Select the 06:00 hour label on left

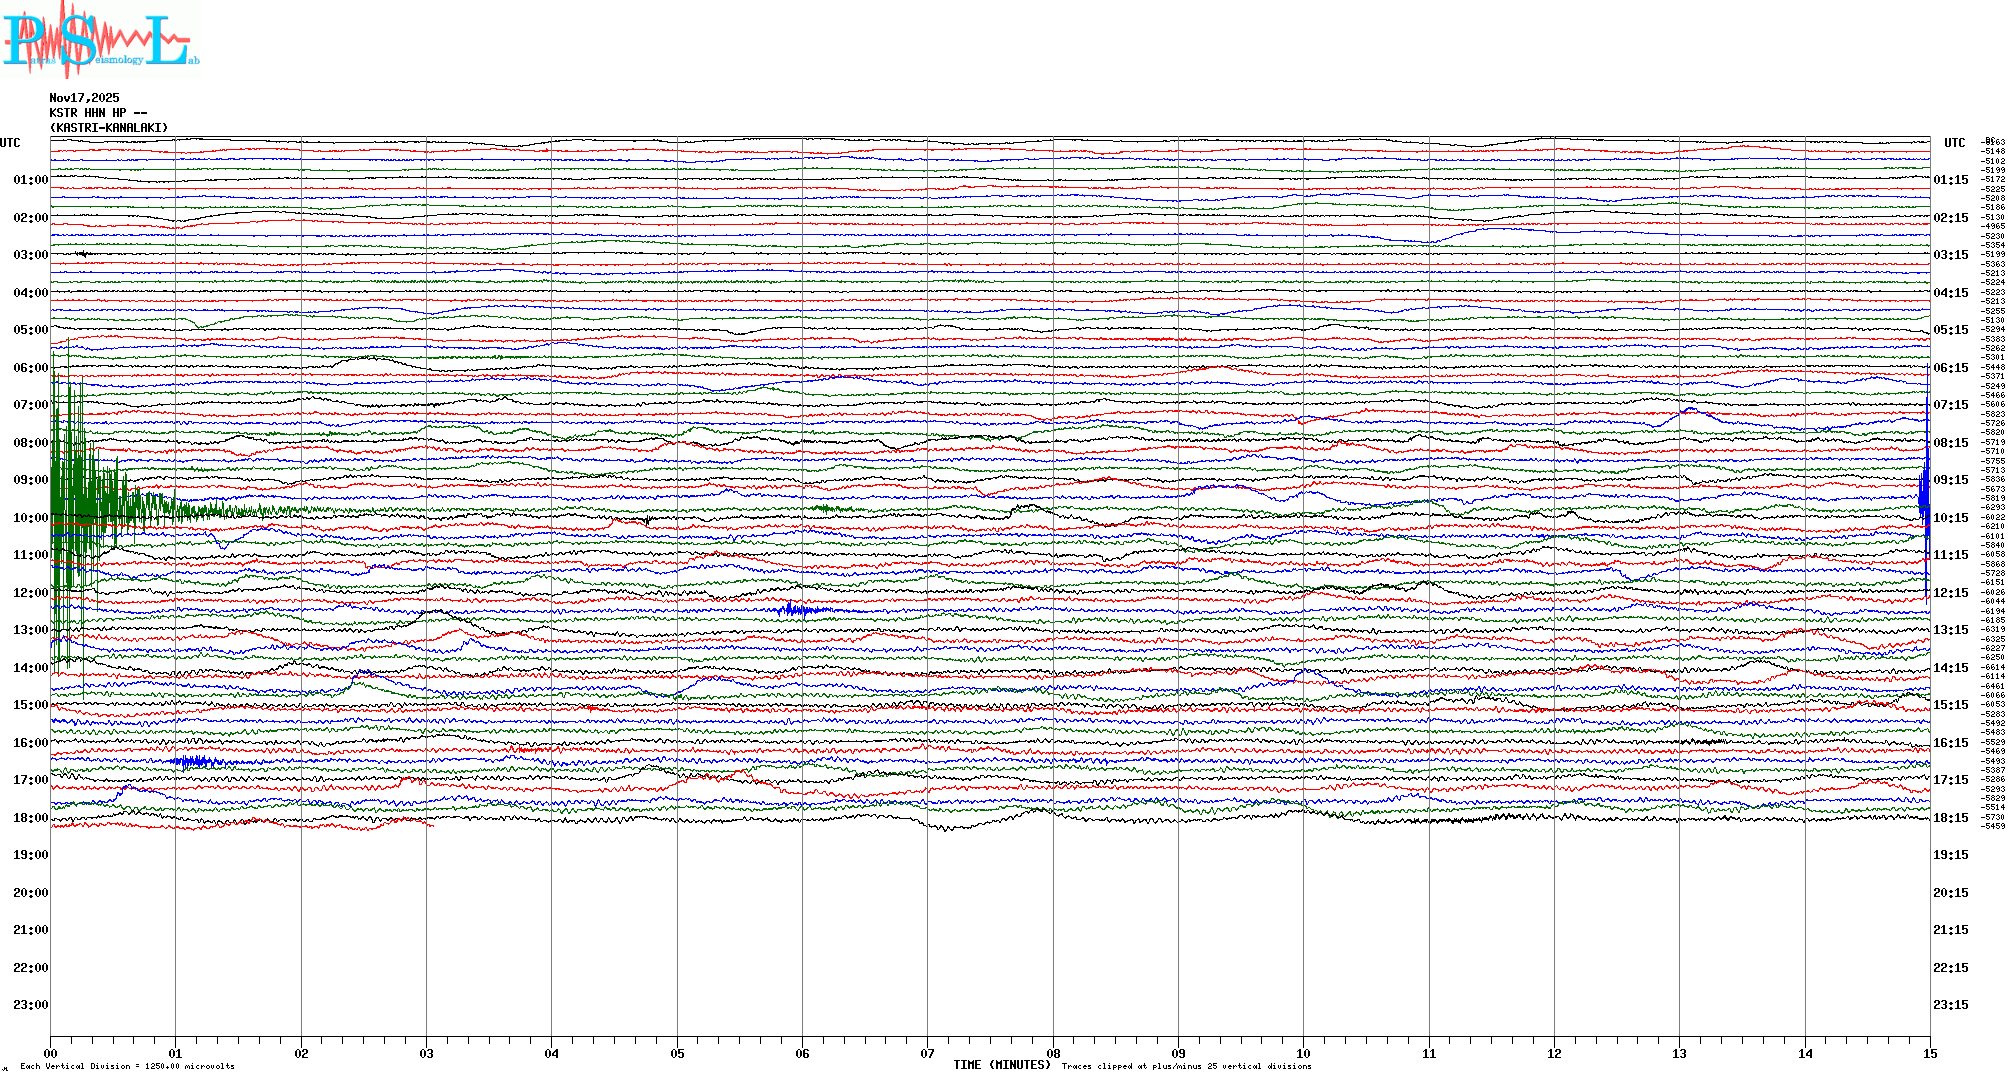coord(30,368)
